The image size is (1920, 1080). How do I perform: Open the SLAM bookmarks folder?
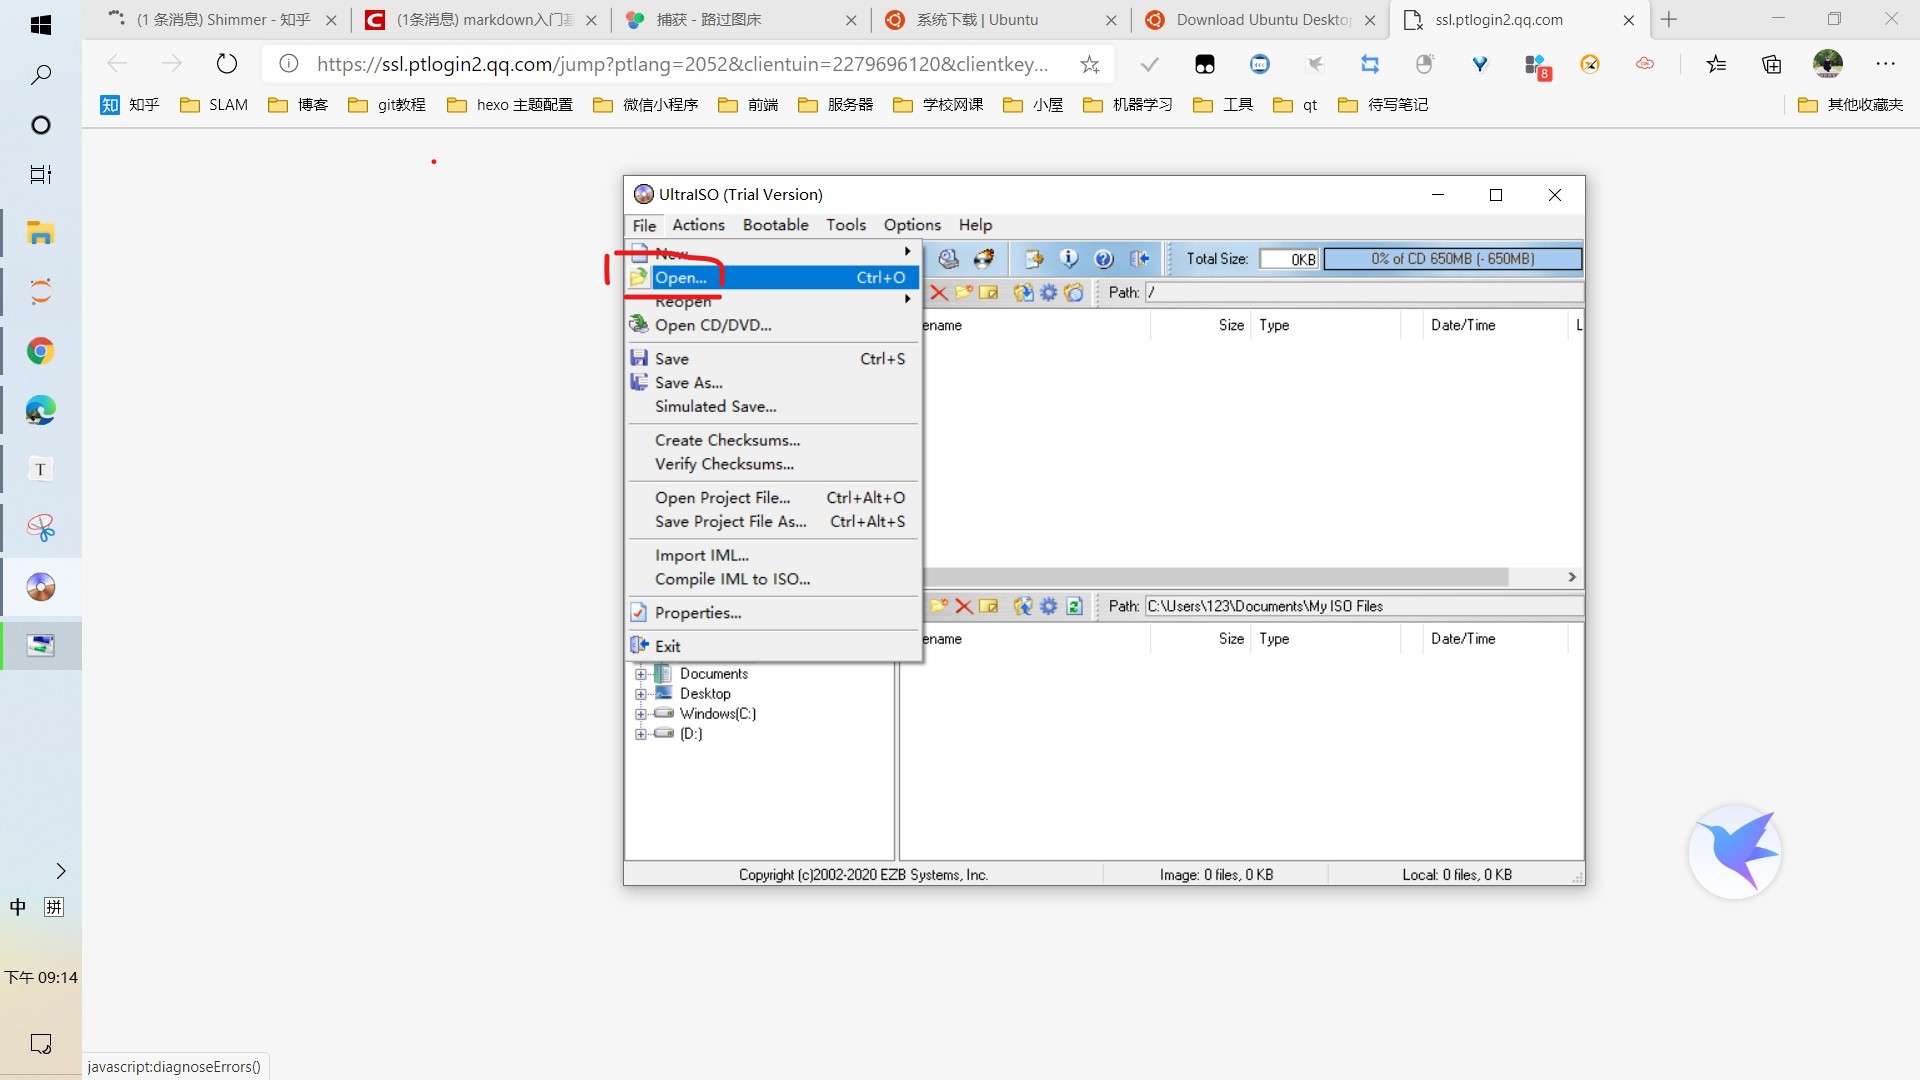(x=214, y=105)
